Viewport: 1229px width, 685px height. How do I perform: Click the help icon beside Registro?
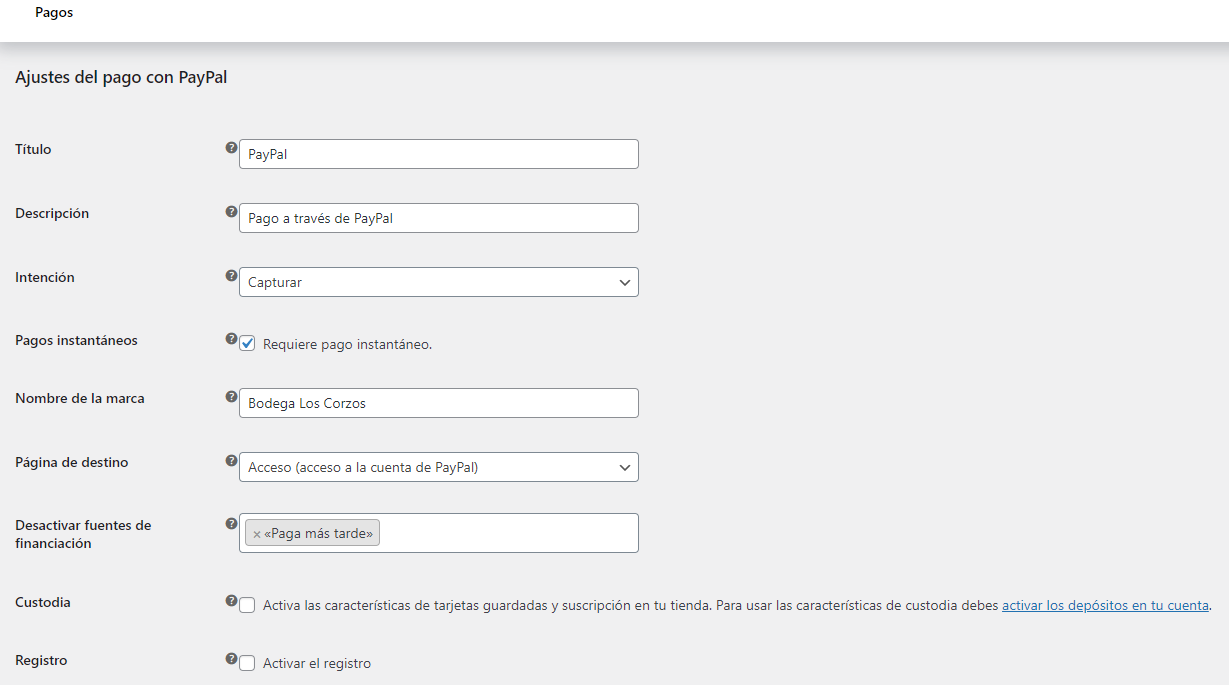[232, 659]
